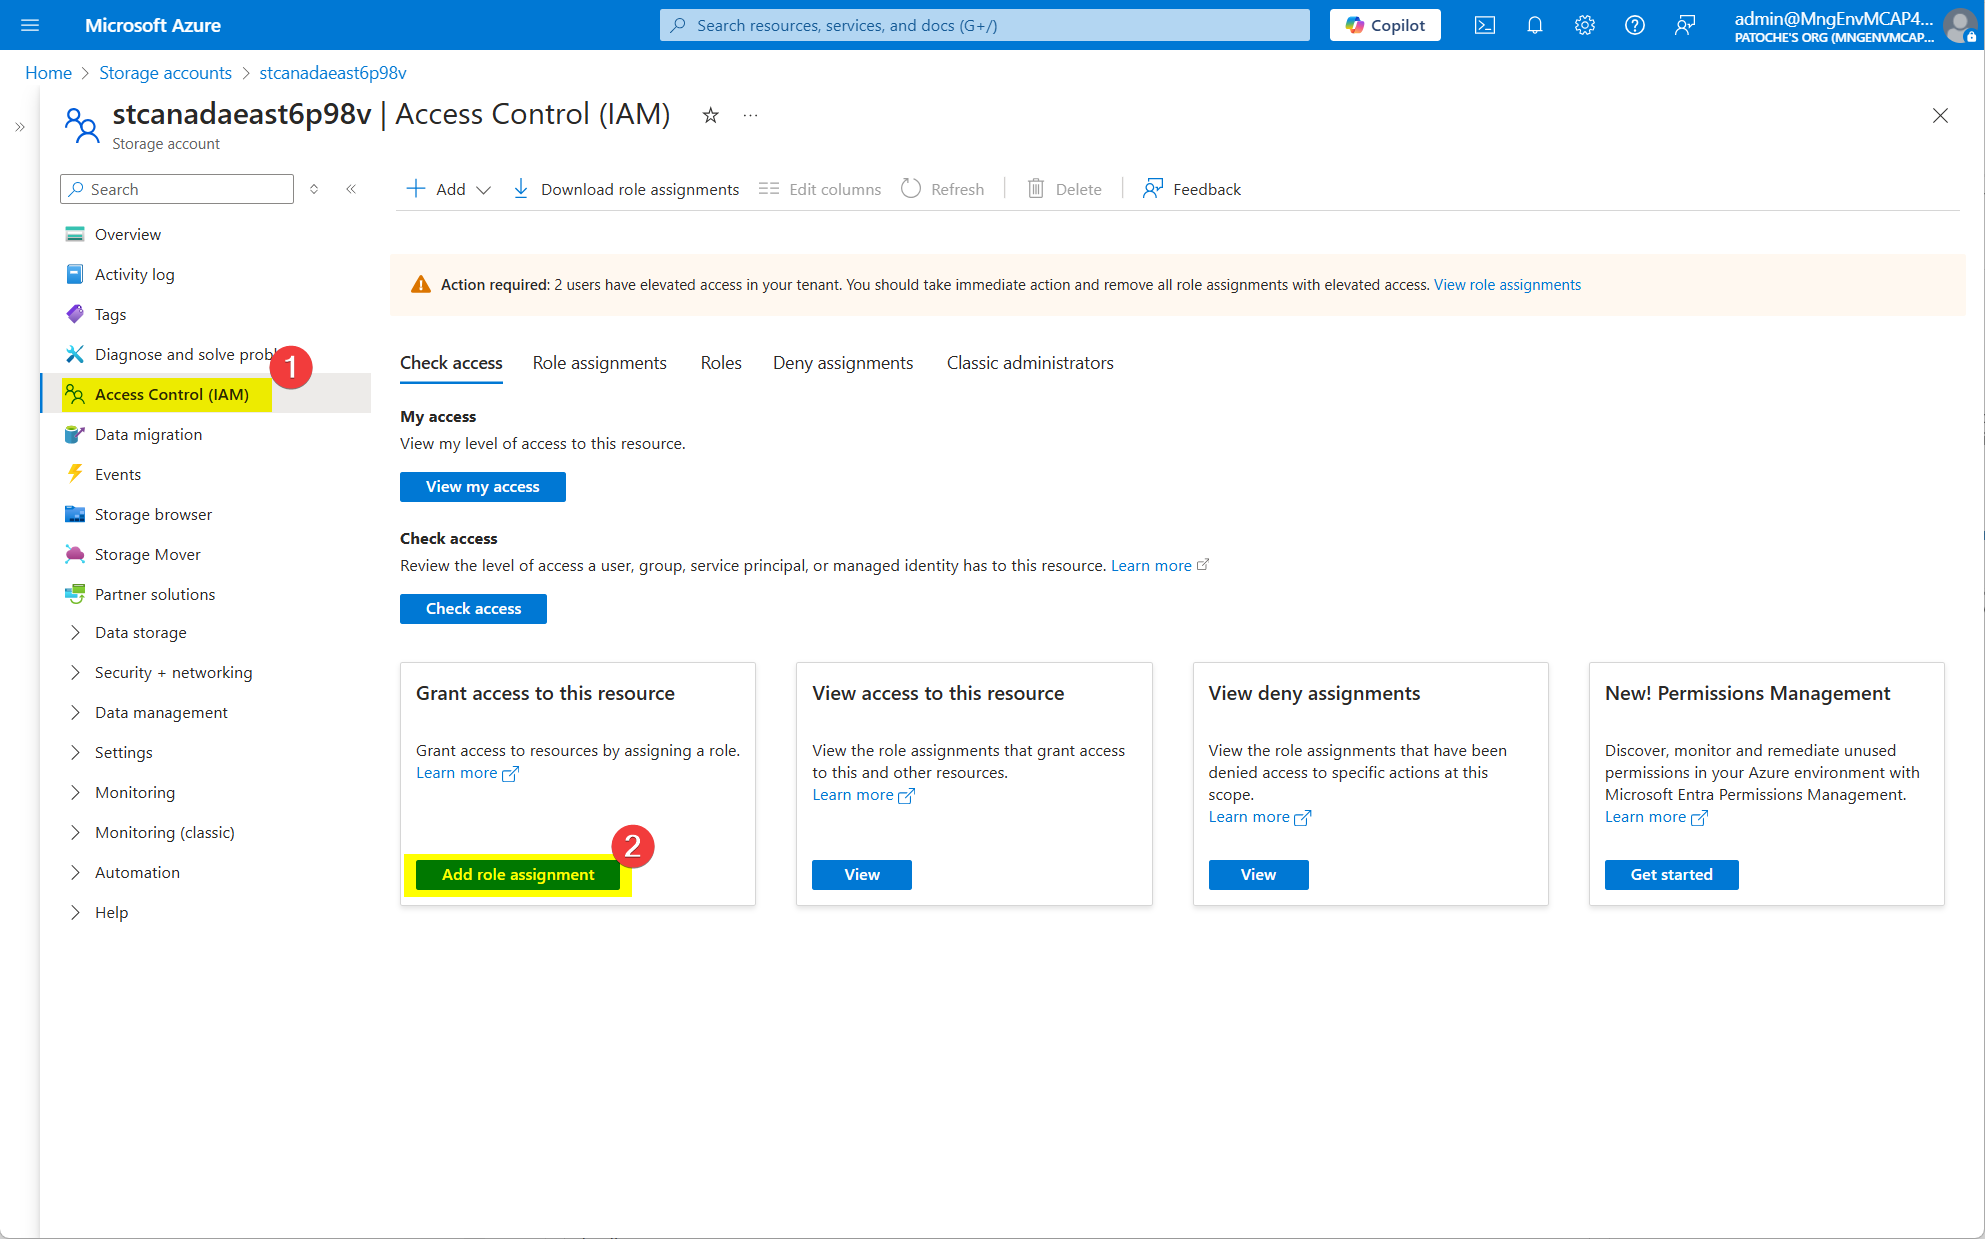Open the Feedback toolbar item
1985x1239 pixels.
1192,189
